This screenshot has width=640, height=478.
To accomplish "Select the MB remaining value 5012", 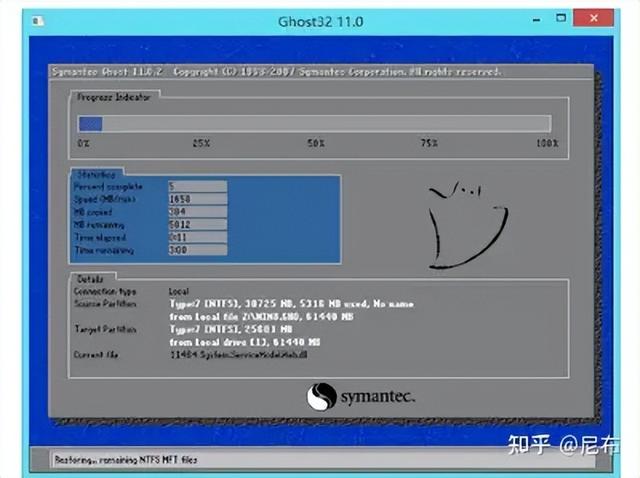I will point(198,225).
